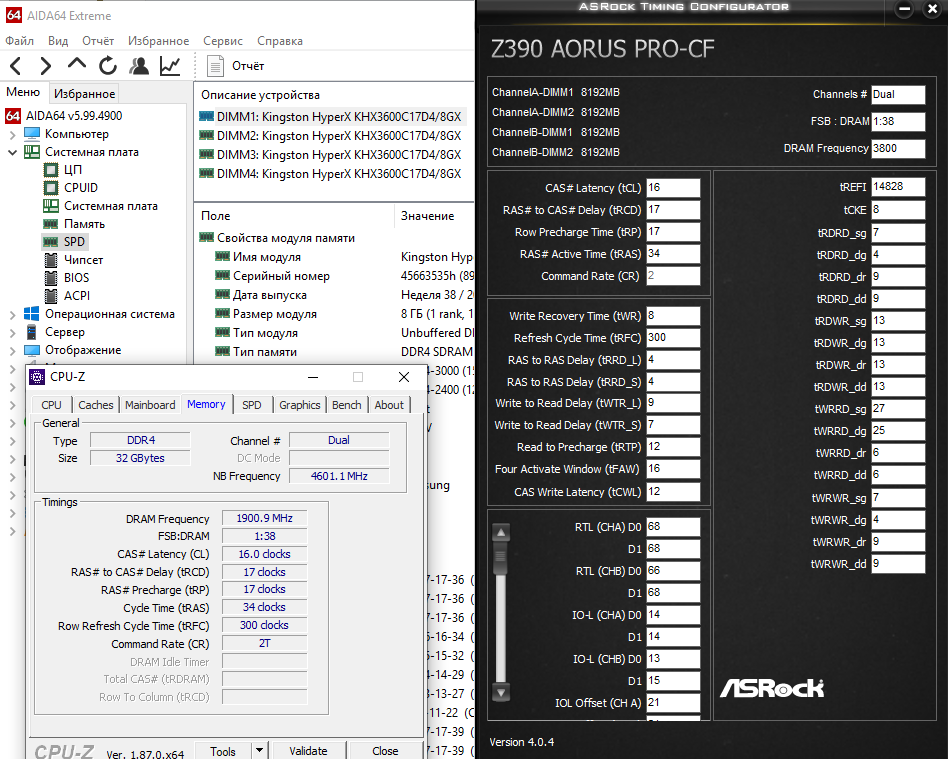Select the Отображение tree node
948x759 pixels.
83,350
